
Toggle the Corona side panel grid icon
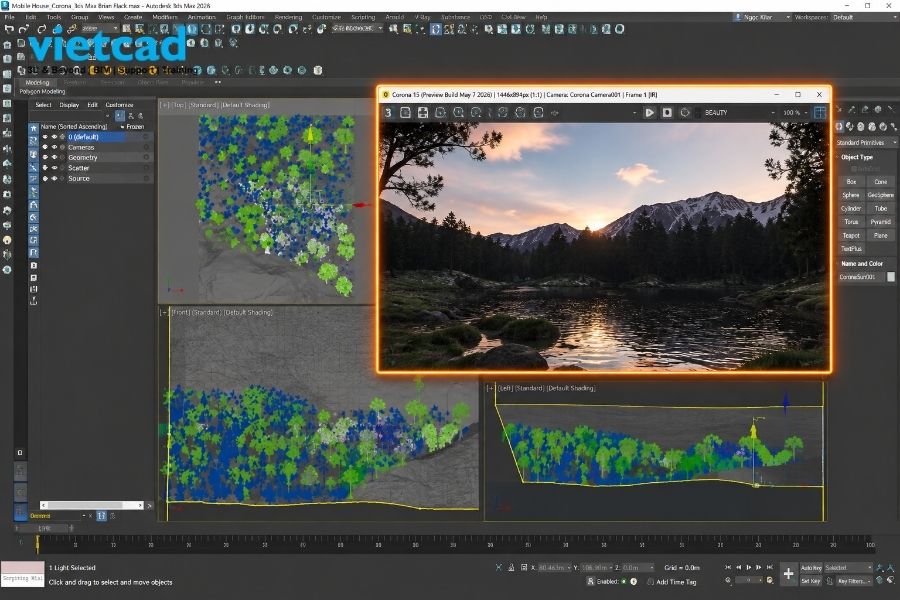pyautogui.click(x=820, y=113)
